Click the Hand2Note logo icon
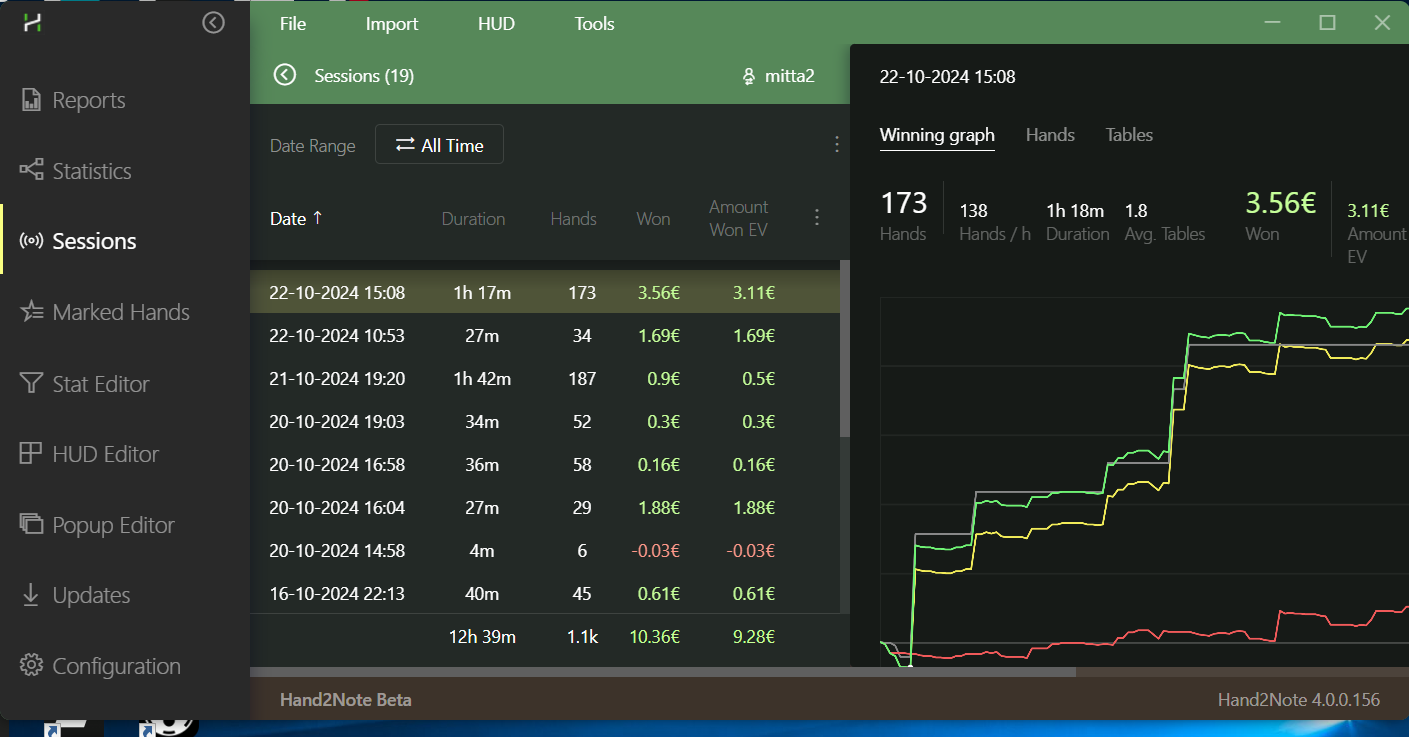This screenshot has width=1409, height=737. [x=33, y=24]
